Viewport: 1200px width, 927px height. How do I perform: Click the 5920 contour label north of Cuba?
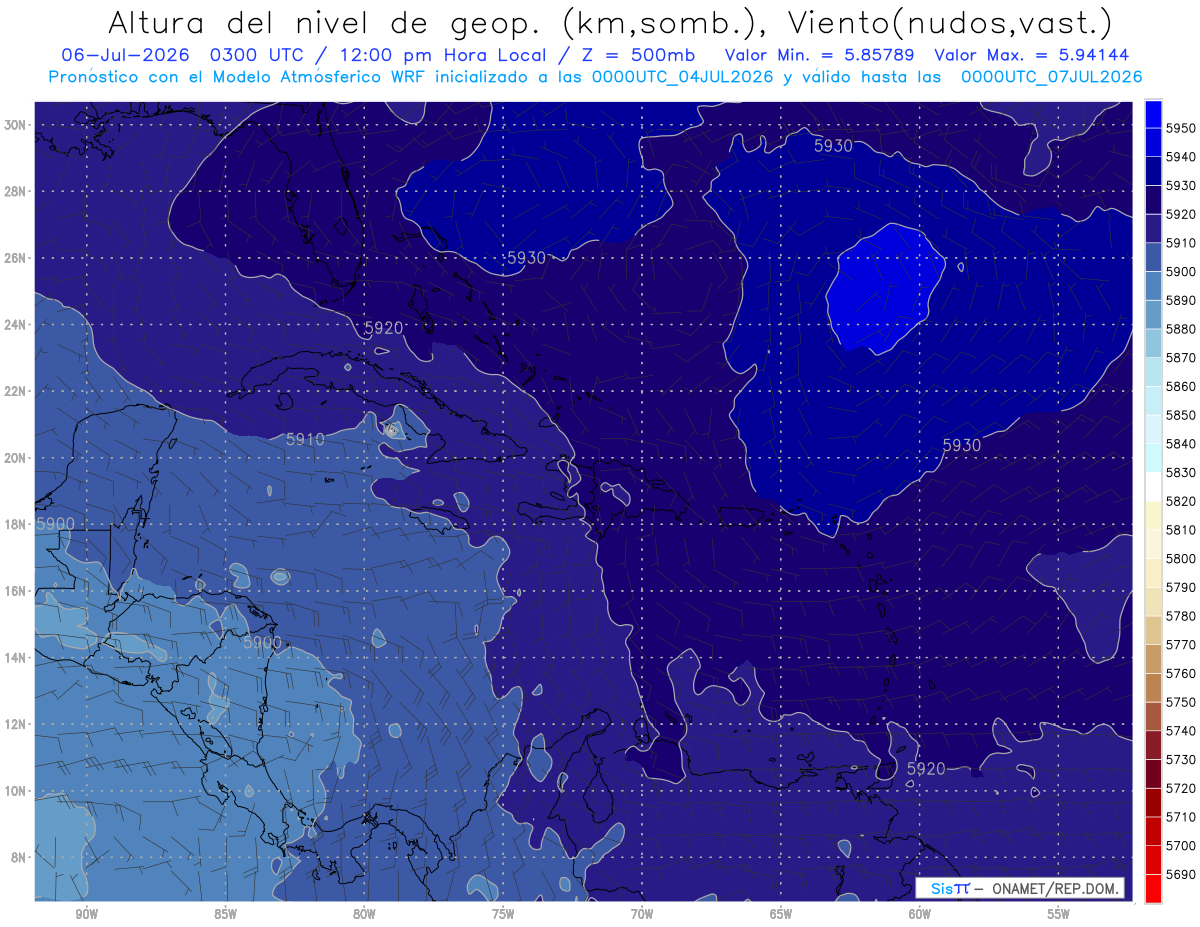(x=383, y=328)
